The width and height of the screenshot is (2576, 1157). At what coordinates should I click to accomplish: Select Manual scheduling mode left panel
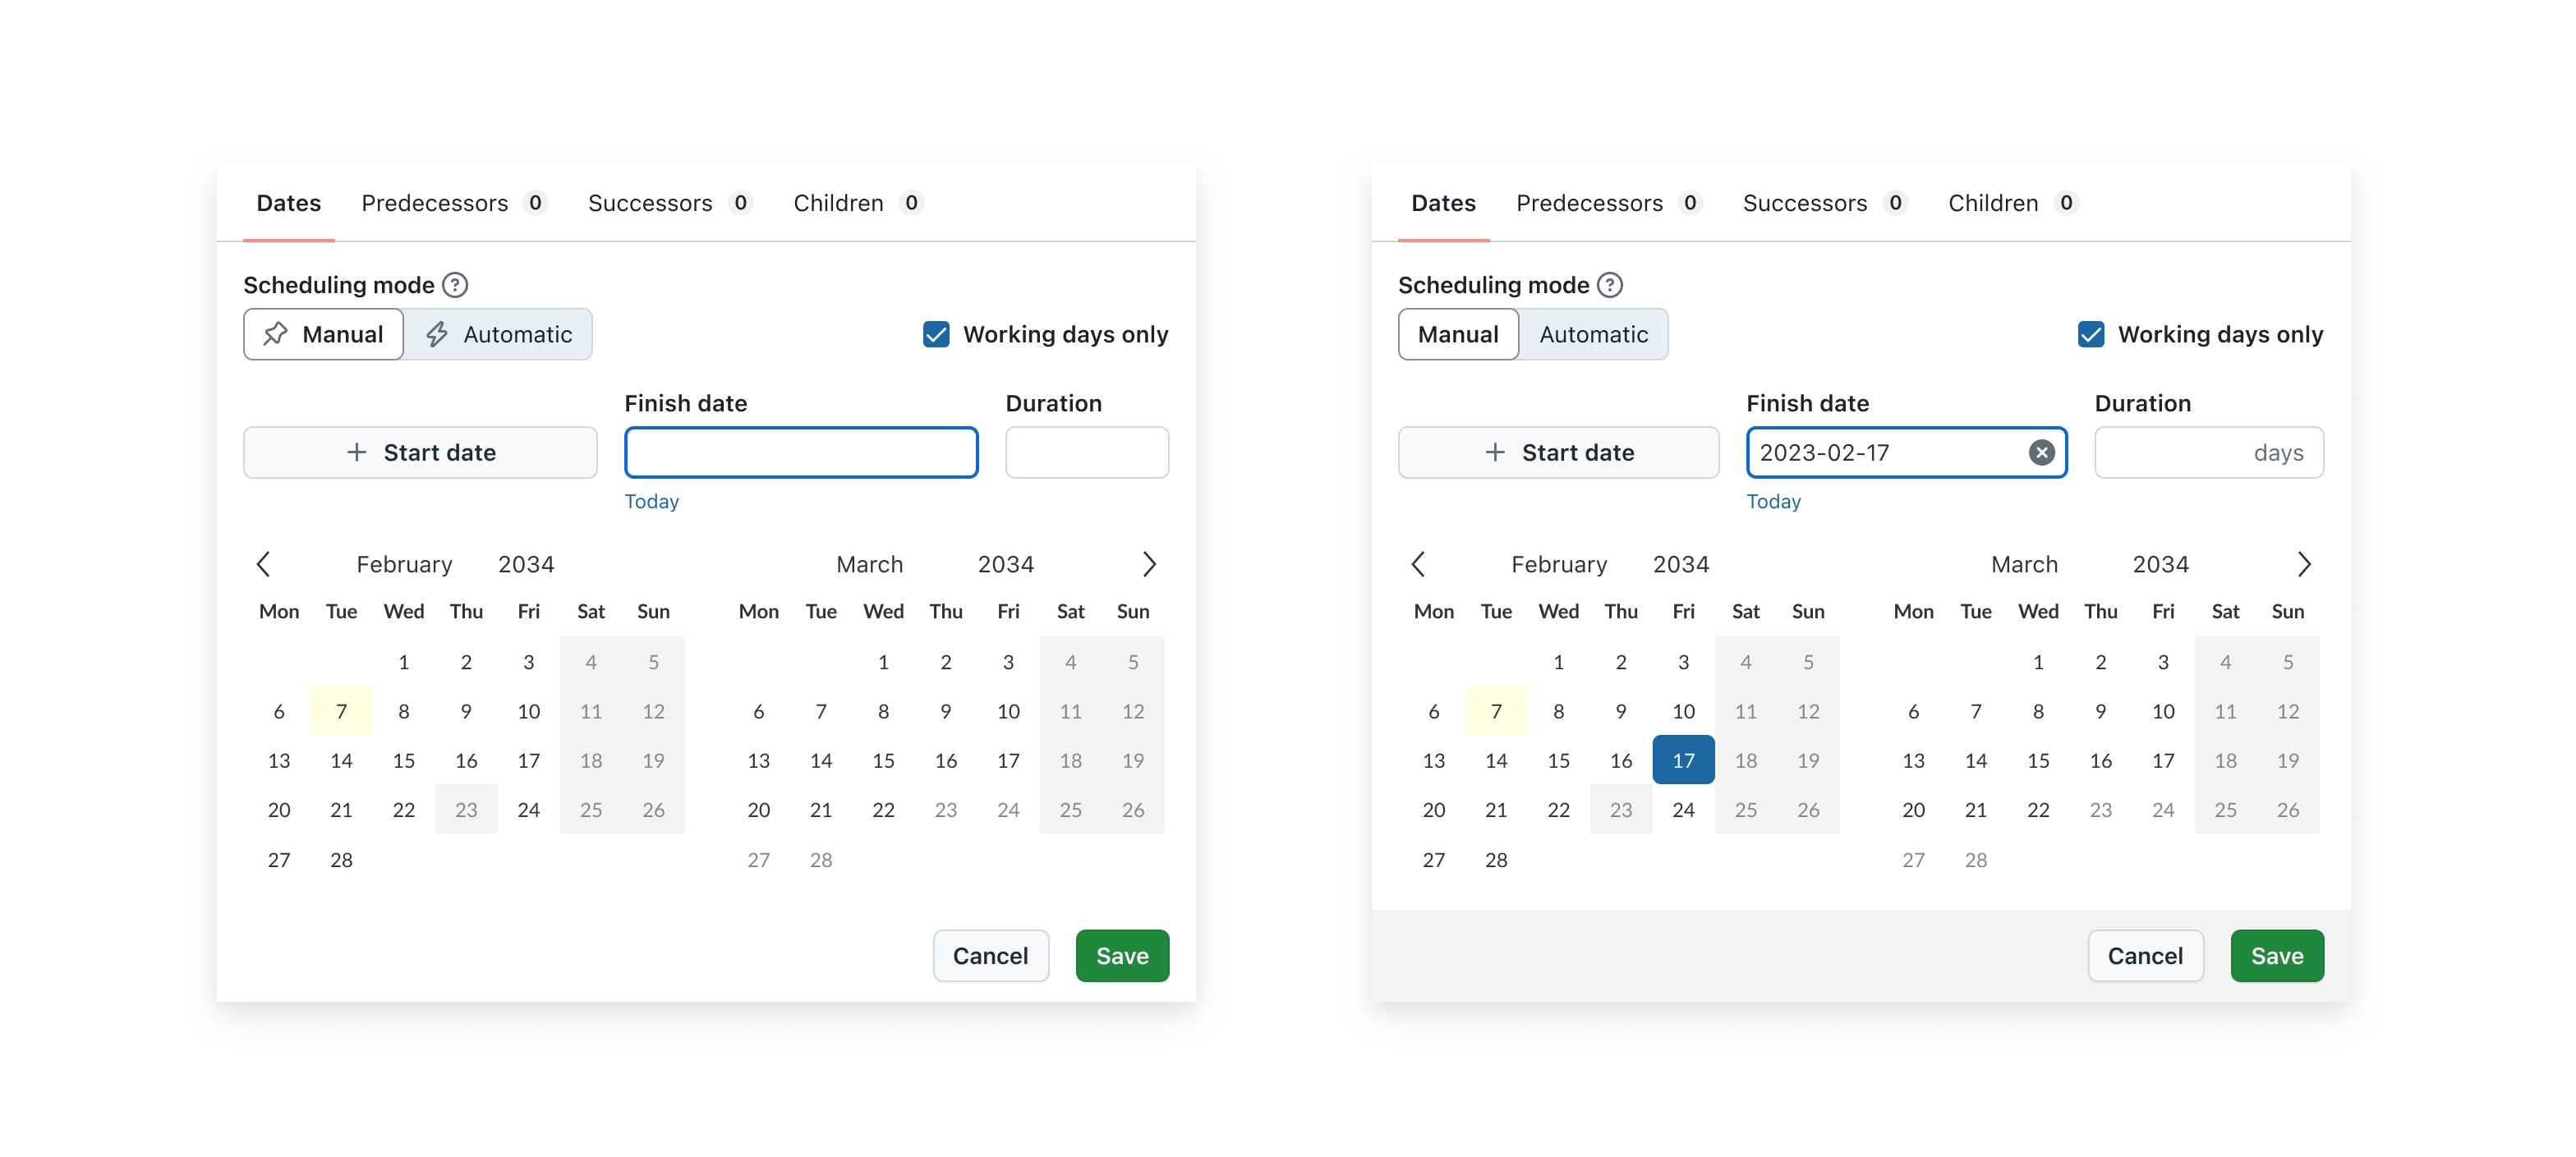point(324,333)
